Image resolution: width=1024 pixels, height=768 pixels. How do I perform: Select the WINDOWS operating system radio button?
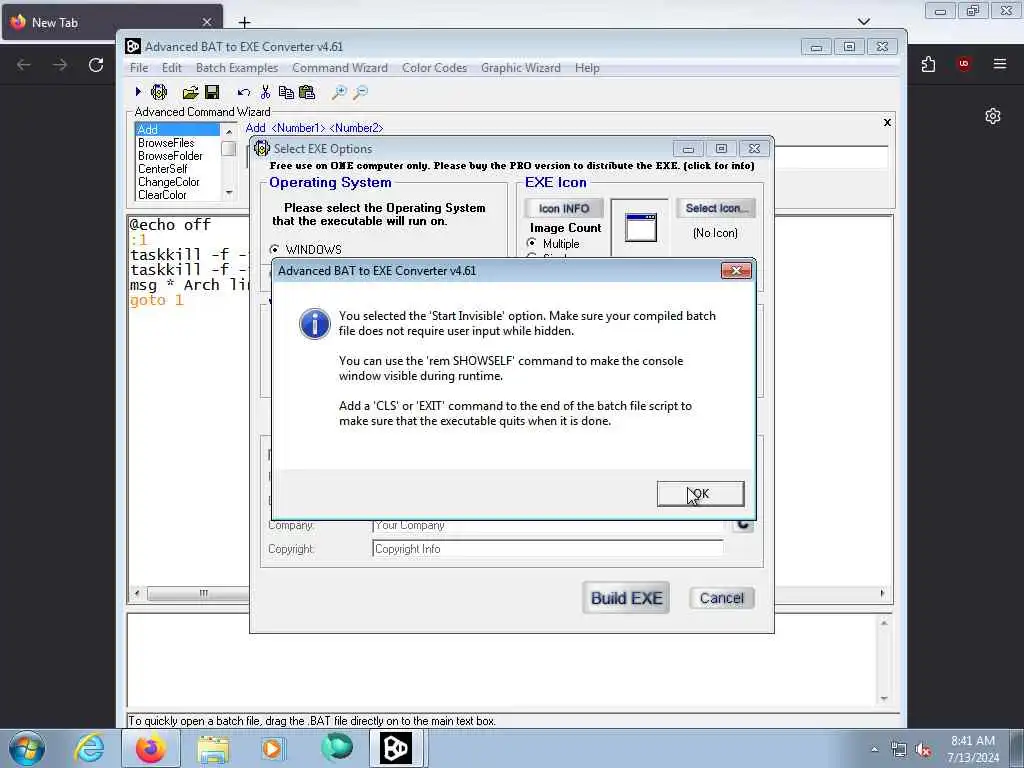tap(274, 249)
